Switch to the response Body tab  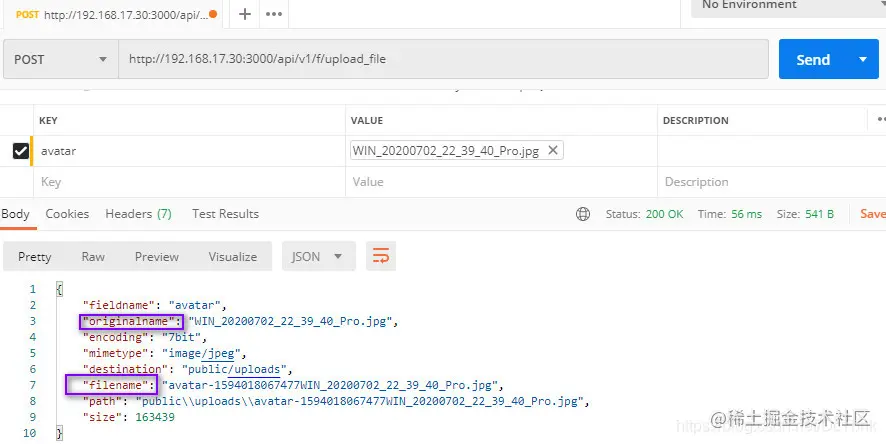tap(16, 214)
